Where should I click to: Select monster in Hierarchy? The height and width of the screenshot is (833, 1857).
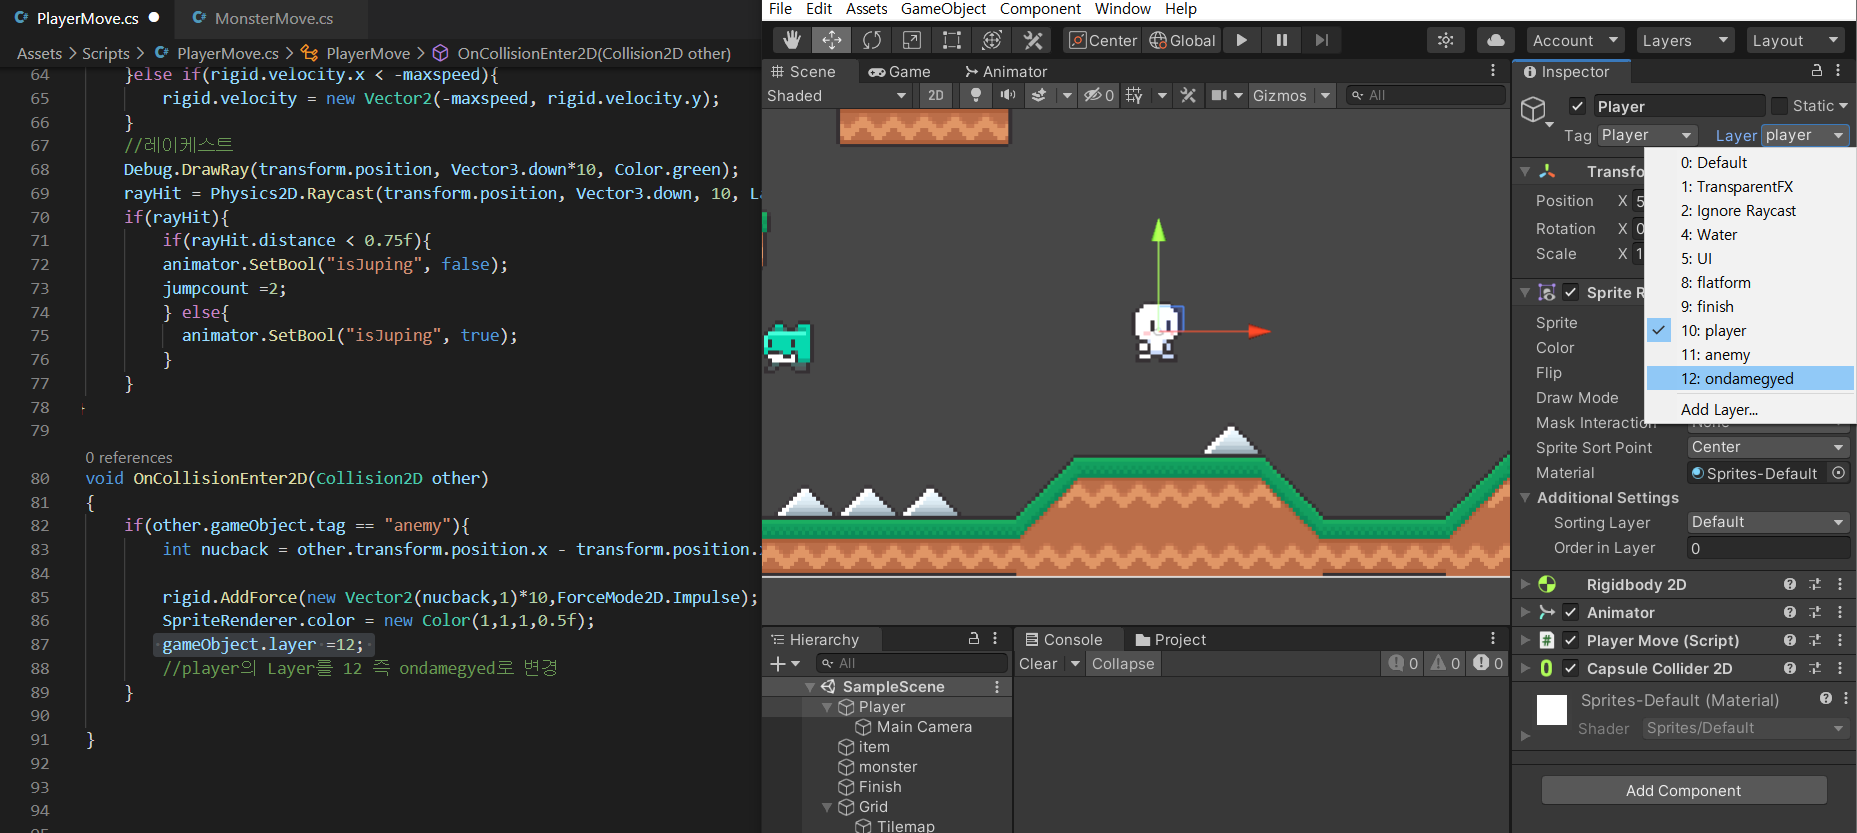click(x=887, y=767)
